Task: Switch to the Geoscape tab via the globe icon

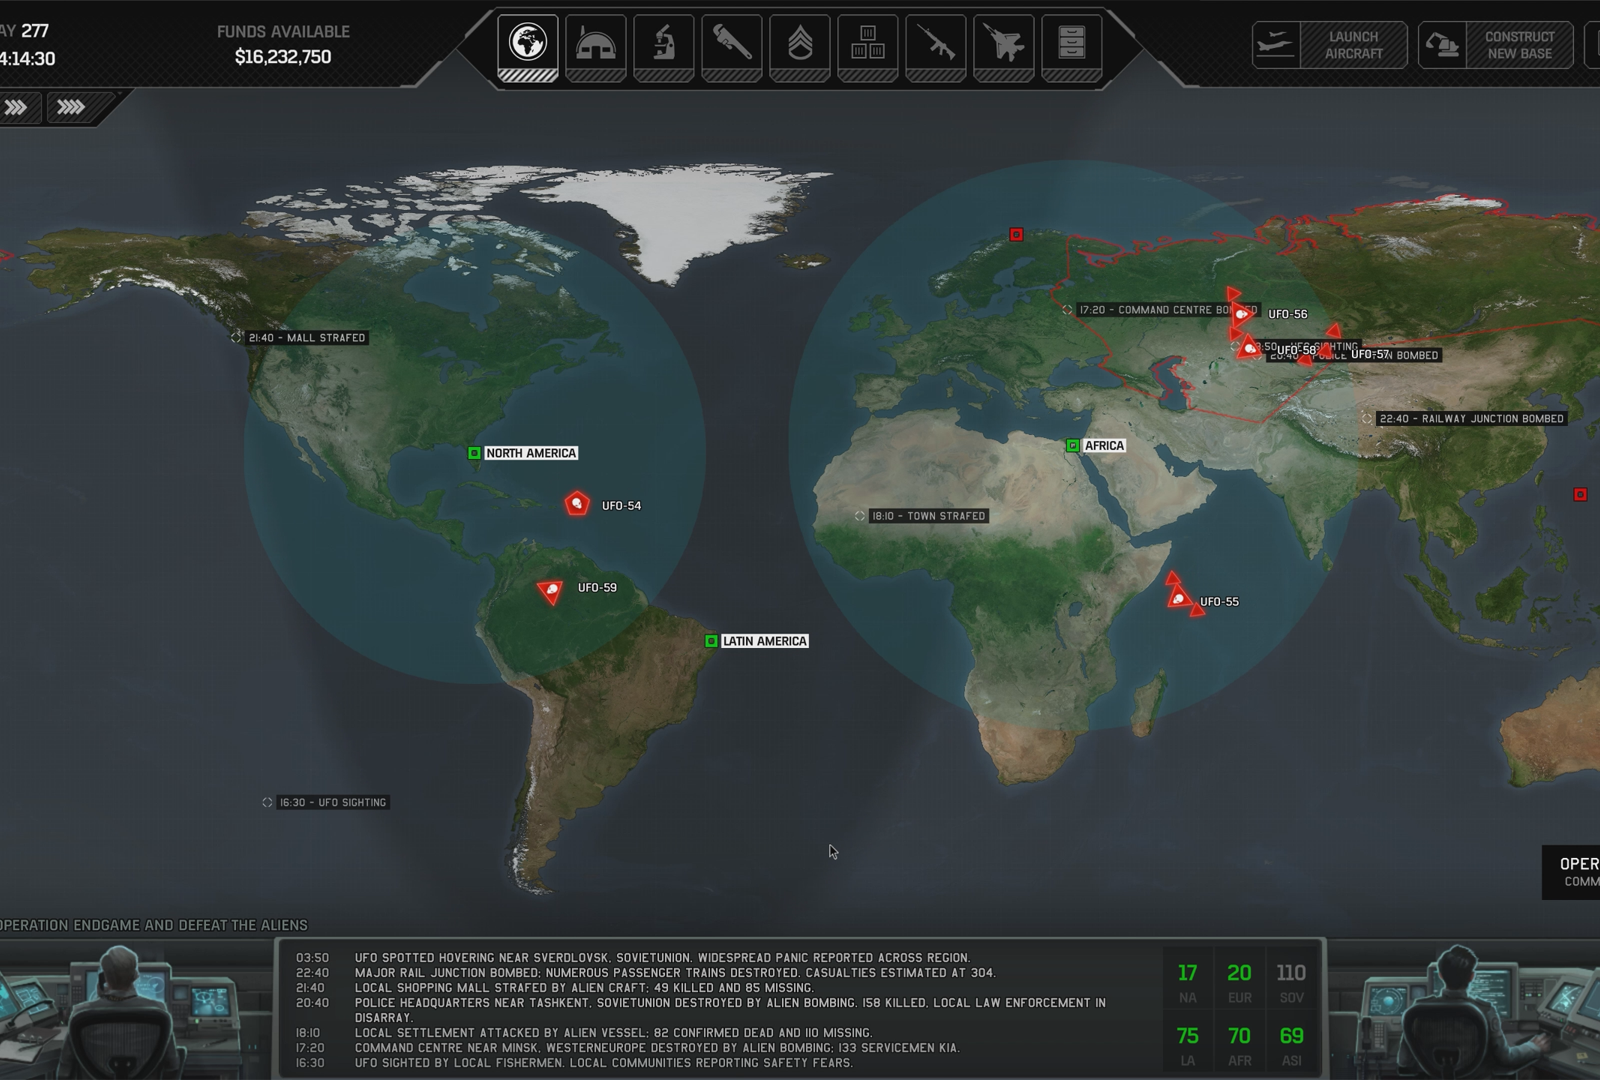Action: point(528,44)
